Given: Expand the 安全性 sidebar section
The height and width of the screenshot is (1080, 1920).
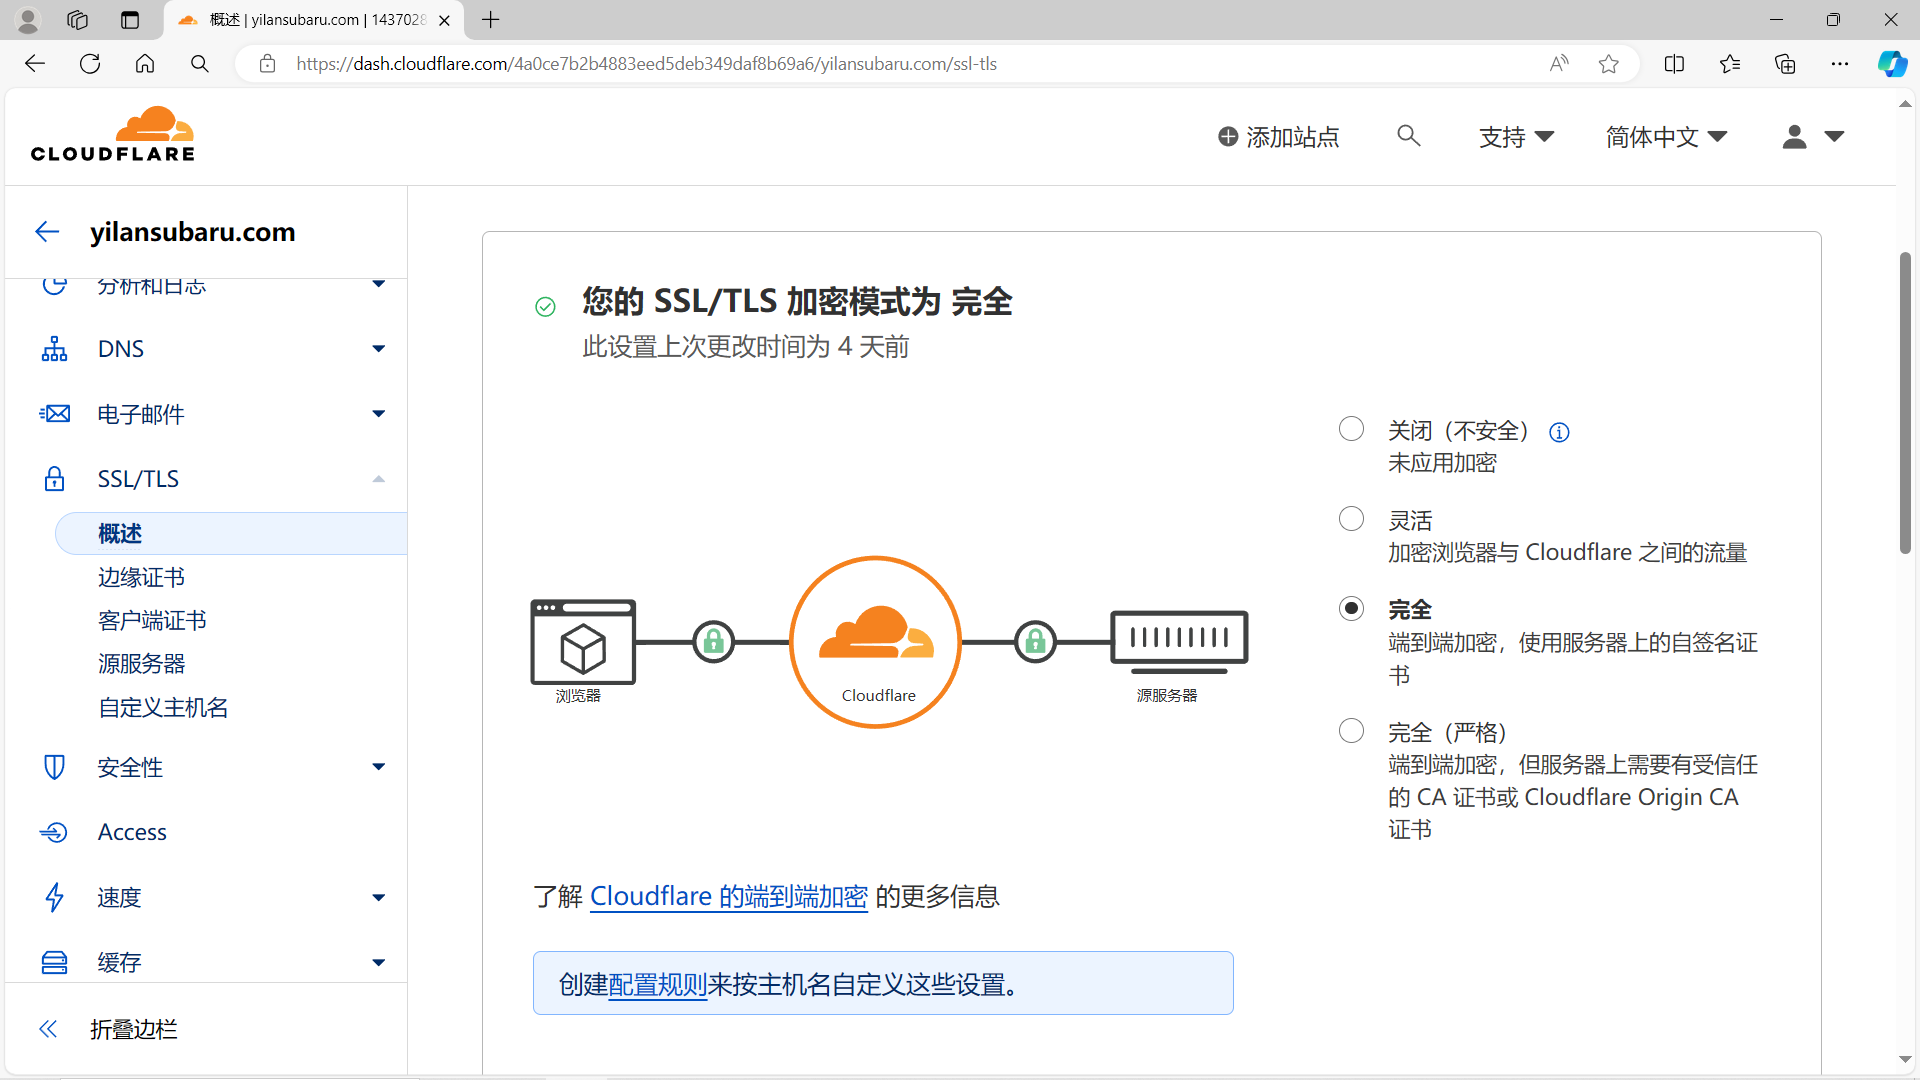Looking at the screenshot, I should [378, 767].
